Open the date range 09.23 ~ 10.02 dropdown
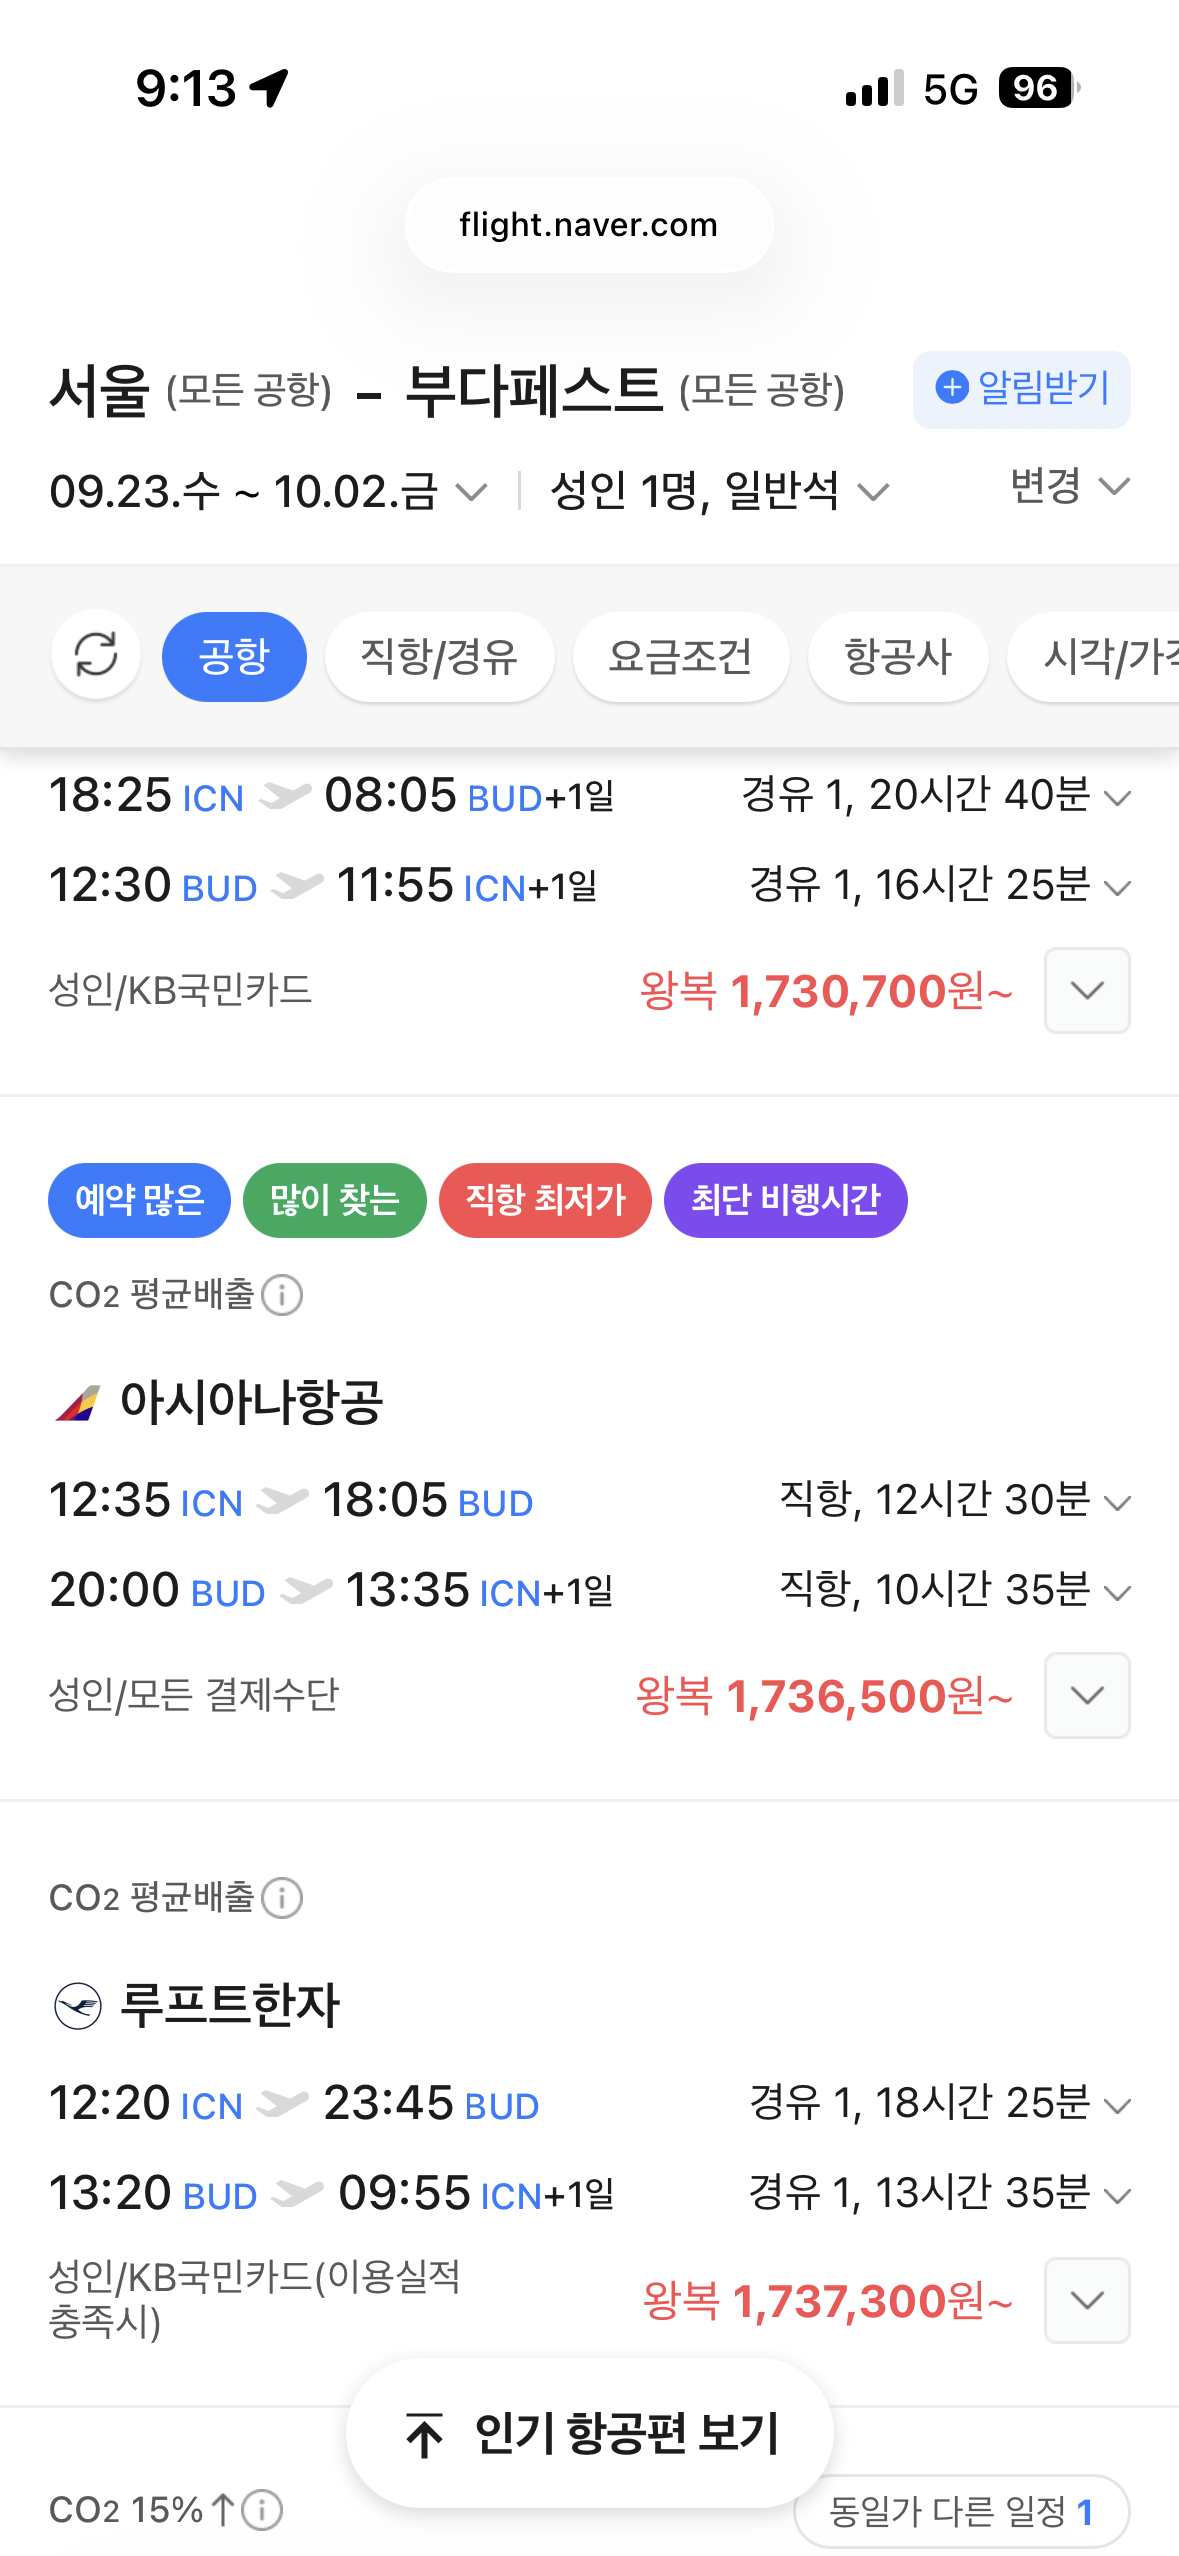The width and height of the screenshot is (1179, 2556). 268,491
